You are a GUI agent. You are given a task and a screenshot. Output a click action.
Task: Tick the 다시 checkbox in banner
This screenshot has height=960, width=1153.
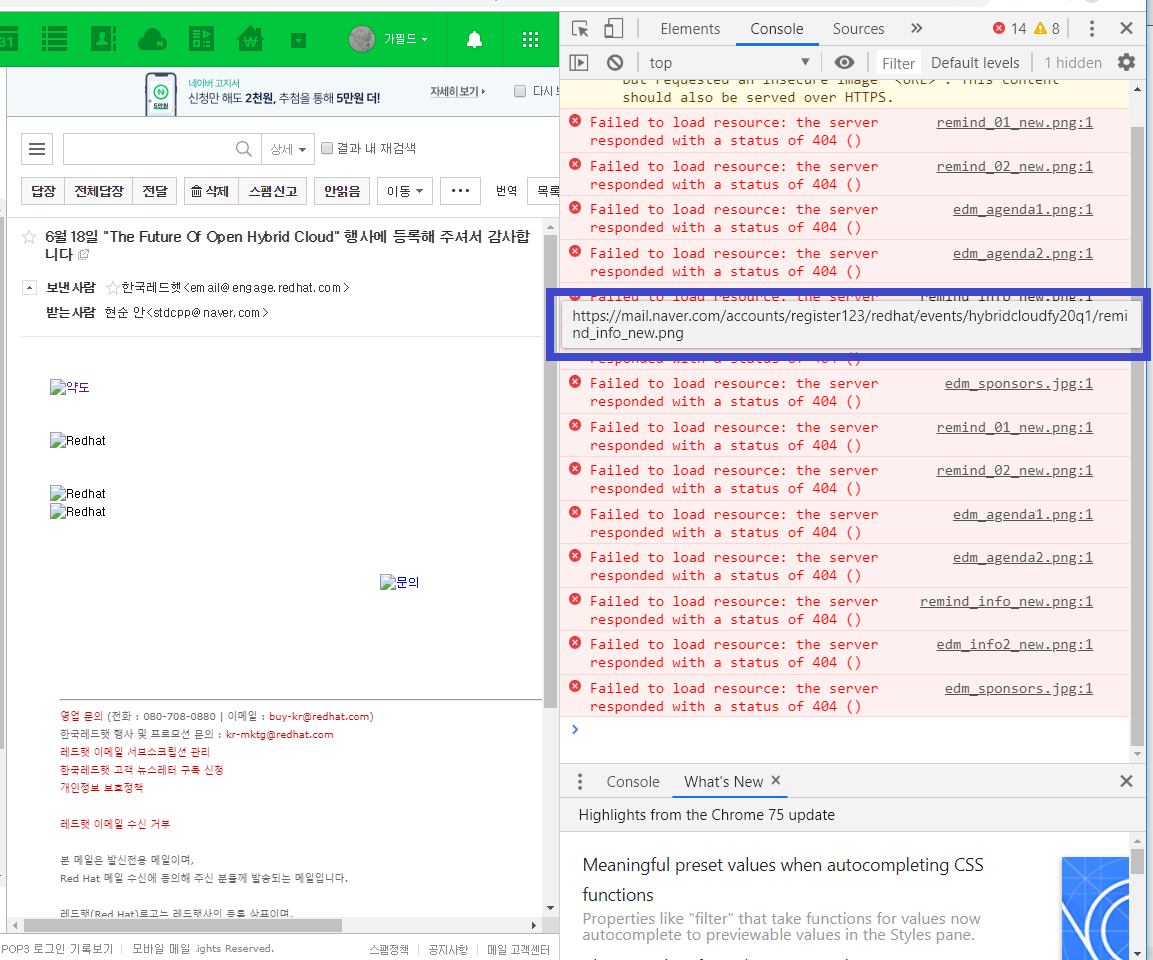[520, 91]
